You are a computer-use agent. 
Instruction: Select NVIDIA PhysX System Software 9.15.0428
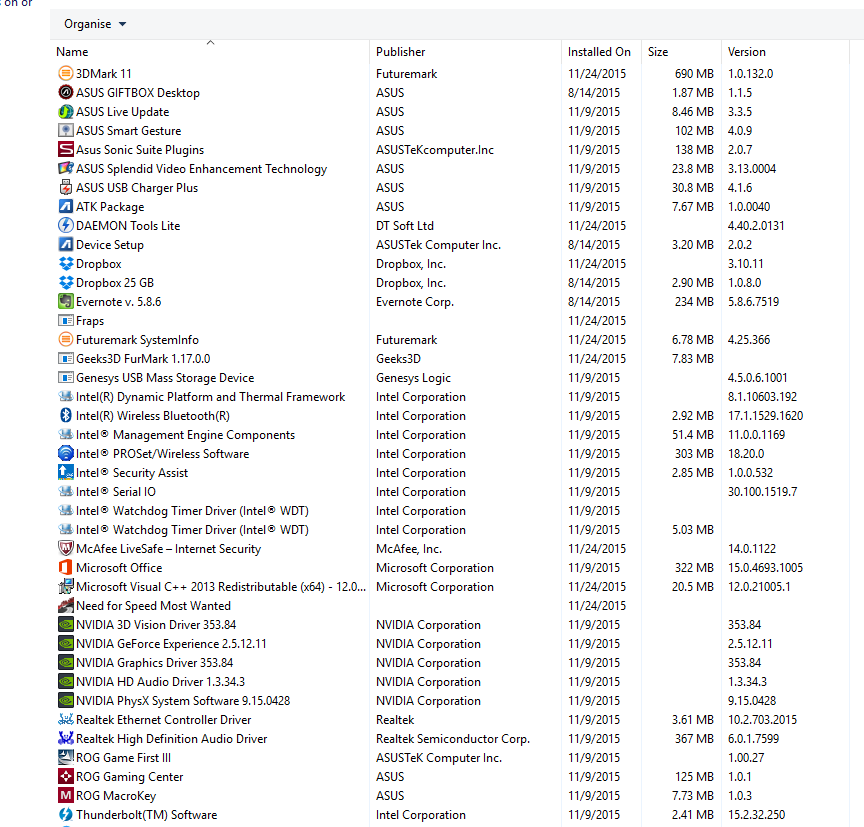coord(183,701)
